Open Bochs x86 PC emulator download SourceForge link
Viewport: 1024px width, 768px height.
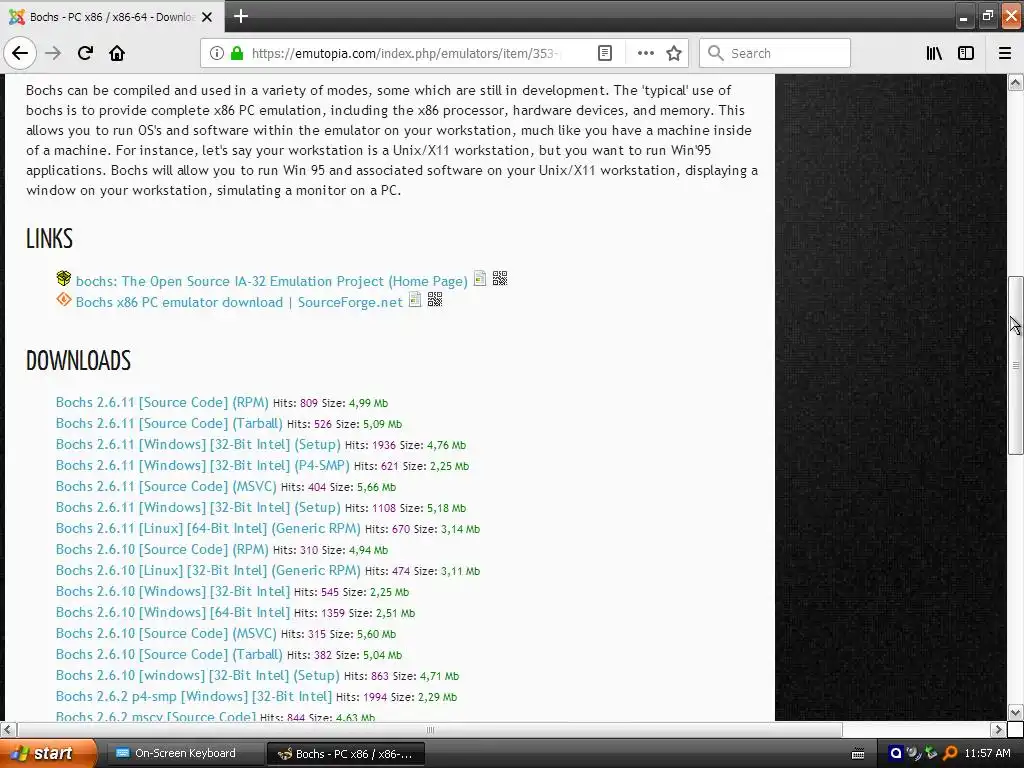click(239, 302)
